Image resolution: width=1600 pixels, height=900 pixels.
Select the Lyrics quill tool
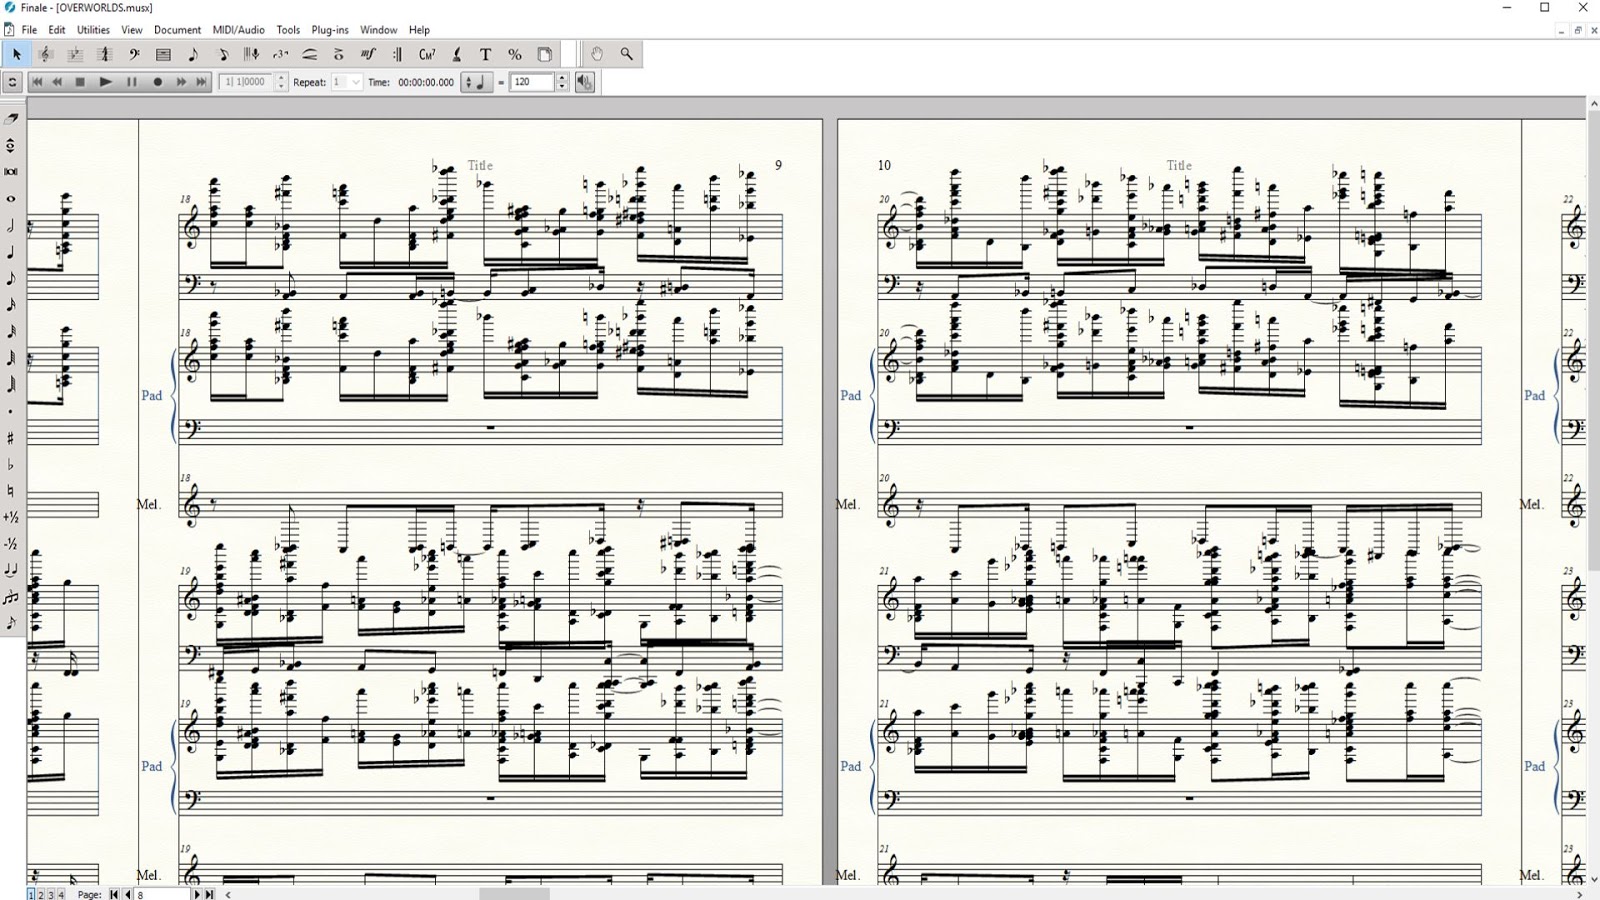[x=456, y=54]
